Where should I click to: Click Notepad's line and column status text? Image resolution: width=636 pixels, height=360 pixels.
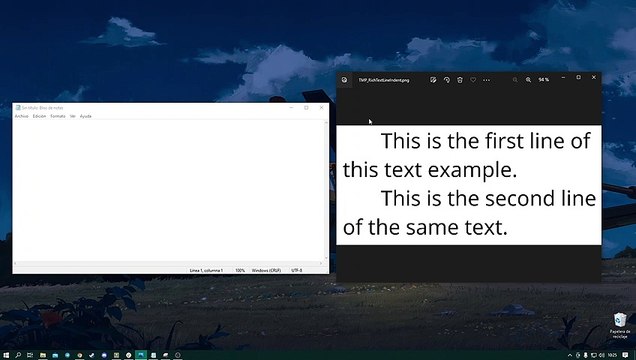tap(206, 270)
